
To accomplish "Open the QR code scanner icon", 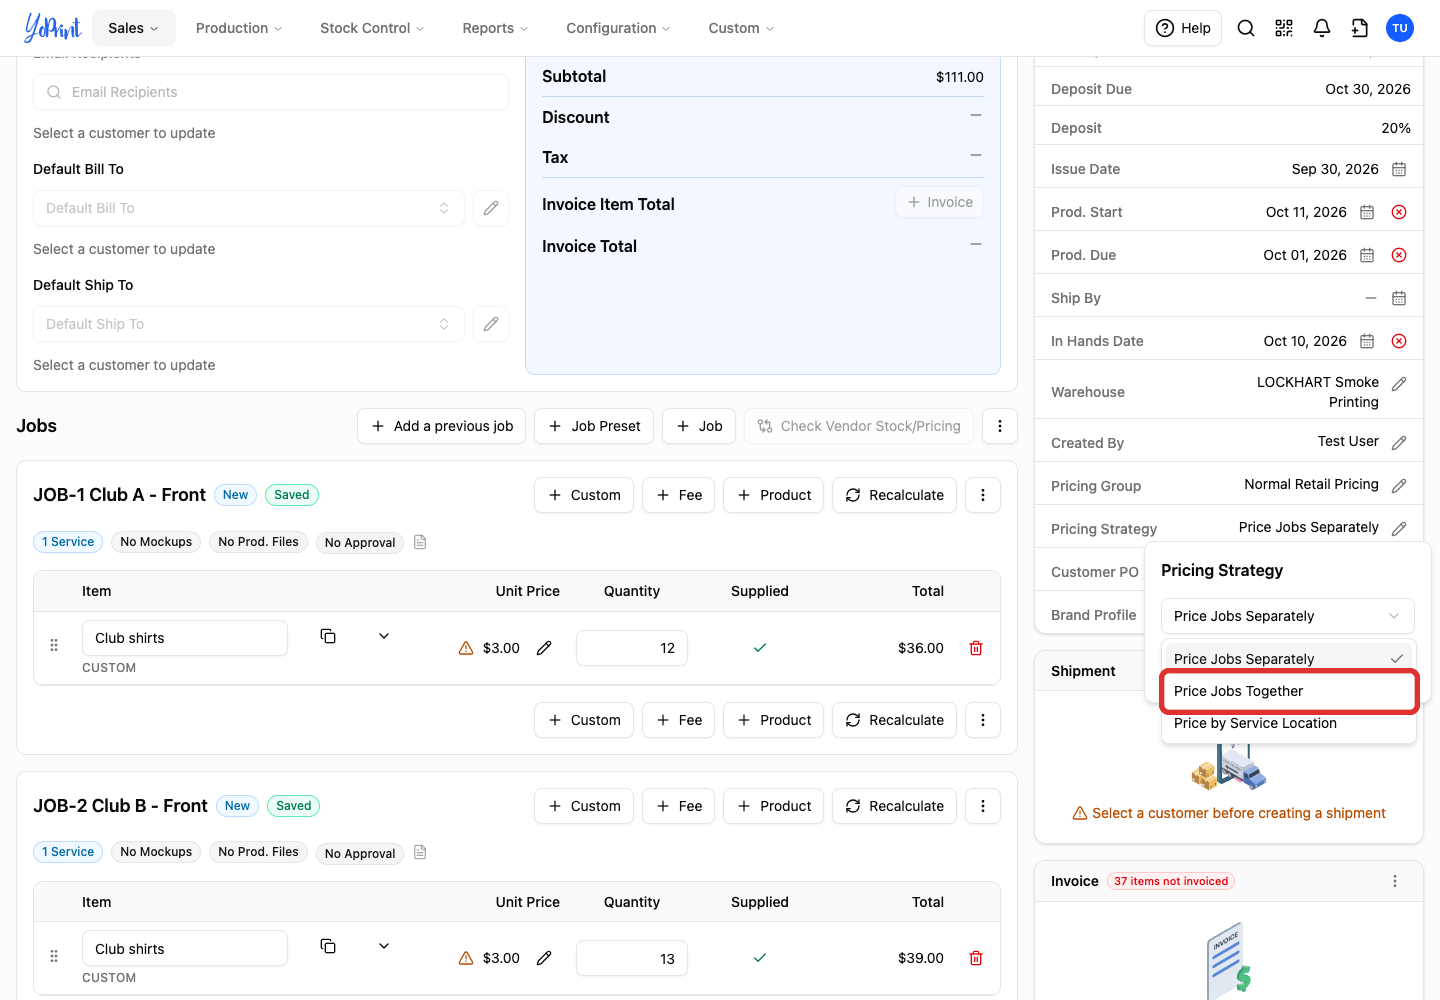I will coord(1284,28).
